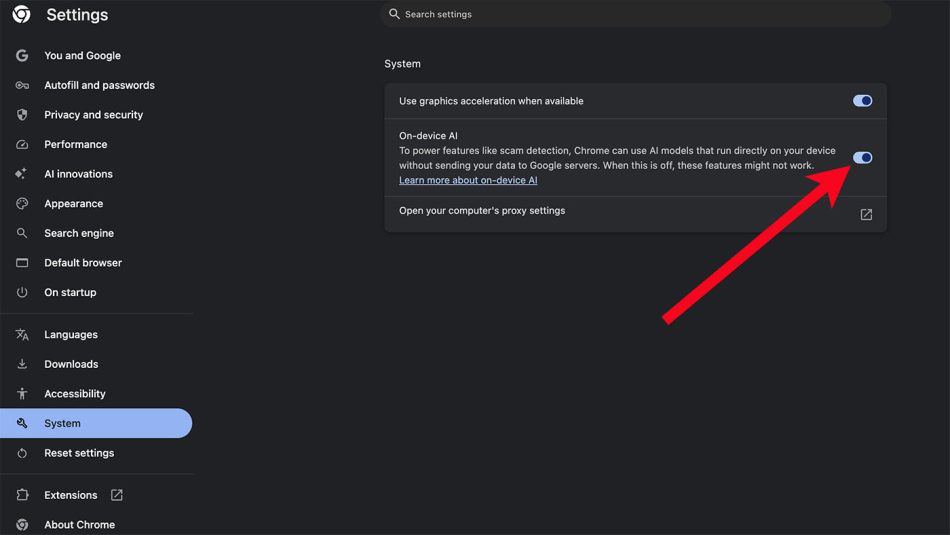950x535 pixels.
Task: Toggle the On-device AI switch
Action: [862, 158]
